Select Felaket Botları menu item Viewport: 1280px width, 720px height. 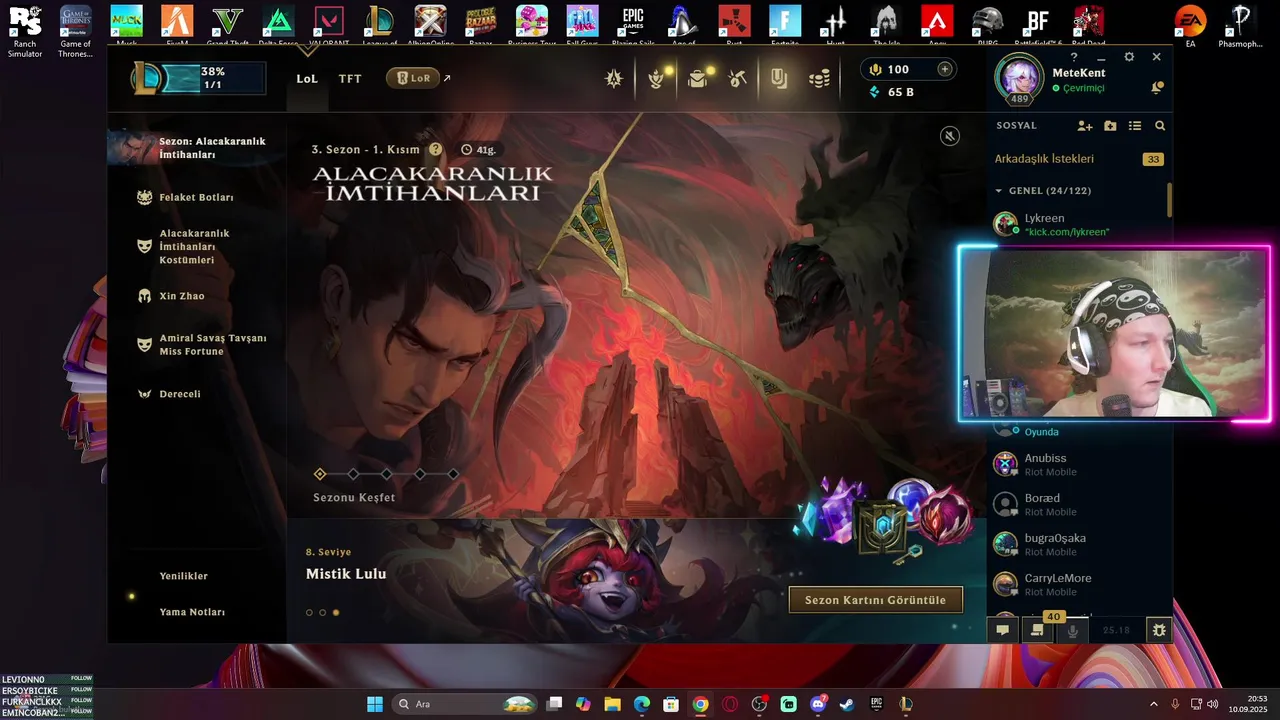tap(185, 197)
